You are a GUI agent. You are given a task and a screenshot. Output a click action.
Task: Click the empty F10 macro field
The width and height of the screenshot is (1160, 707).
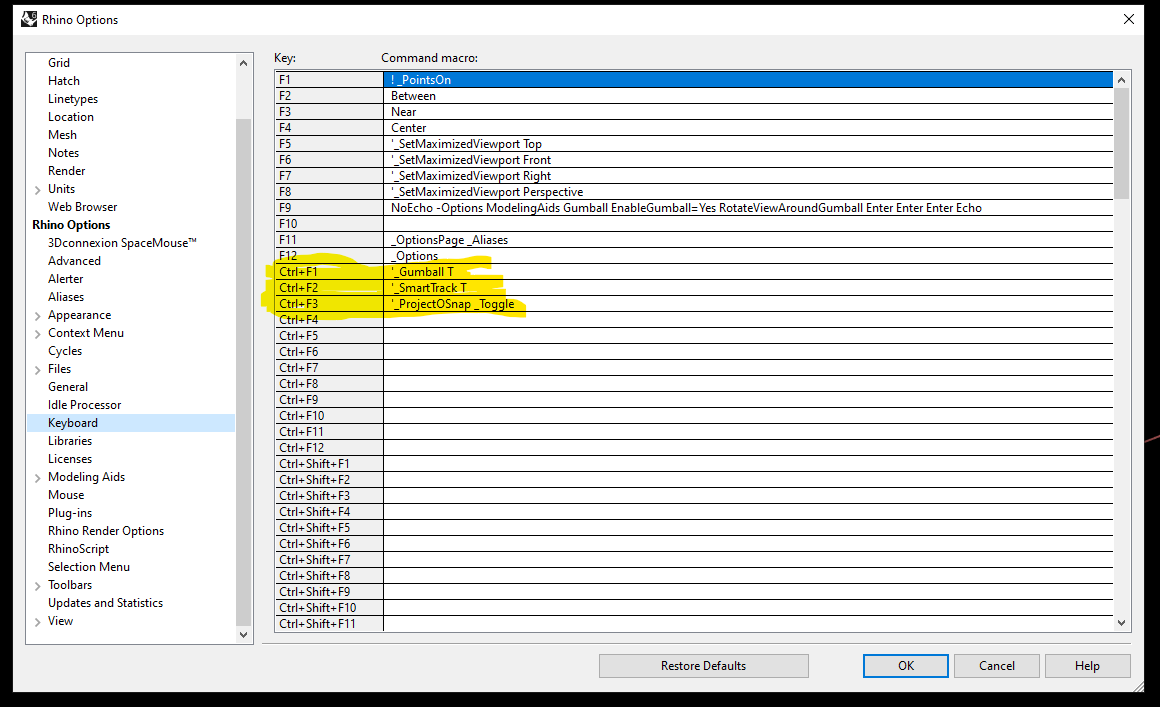tap(748, 224)
